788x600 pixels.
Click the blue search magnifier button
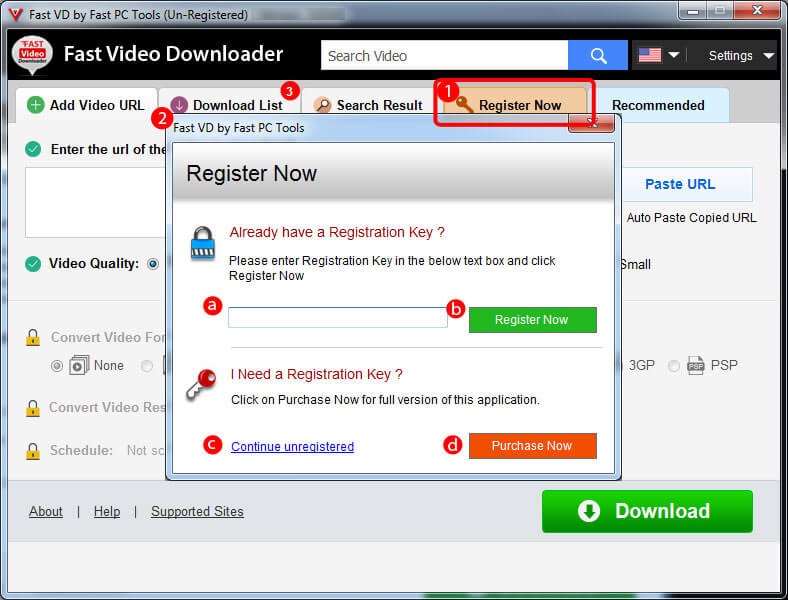598,55
